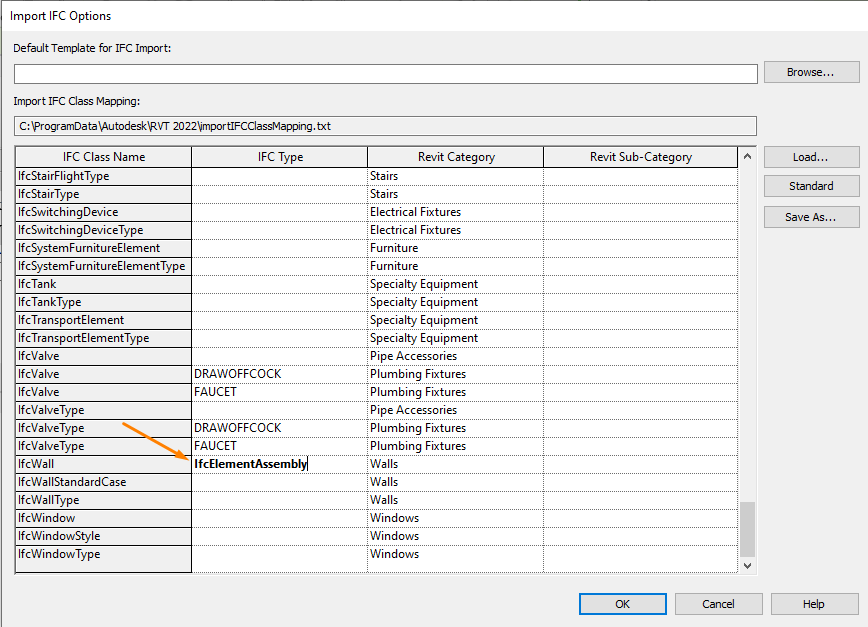Click the Load button
868x627 pixels.
[x=811, y=157]
